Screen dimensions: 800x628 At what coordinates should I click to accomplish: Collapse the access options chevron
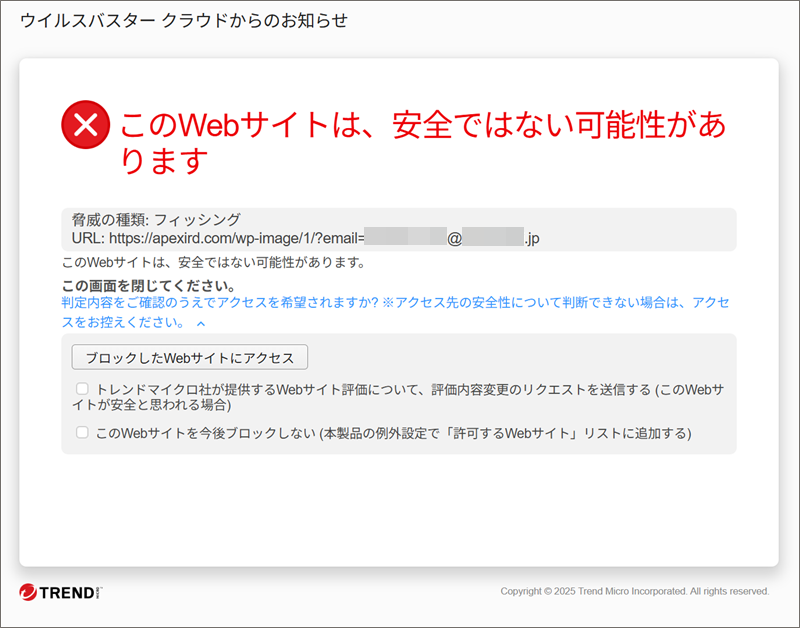pyautogui.click(x=201, y=323)
